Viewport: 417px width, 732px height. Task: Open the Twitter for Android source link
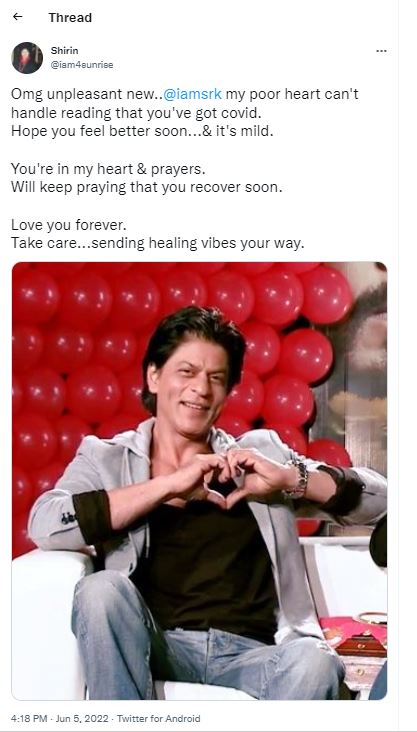tap(158, 718)
